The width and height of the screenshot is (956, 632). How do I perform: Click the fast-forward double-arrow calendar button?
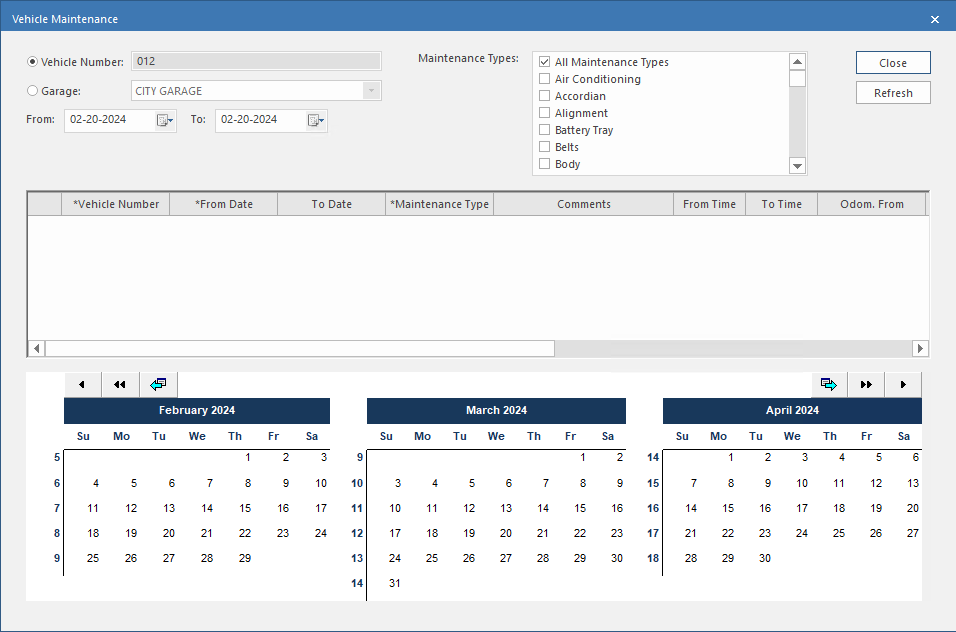coord(866,385)
